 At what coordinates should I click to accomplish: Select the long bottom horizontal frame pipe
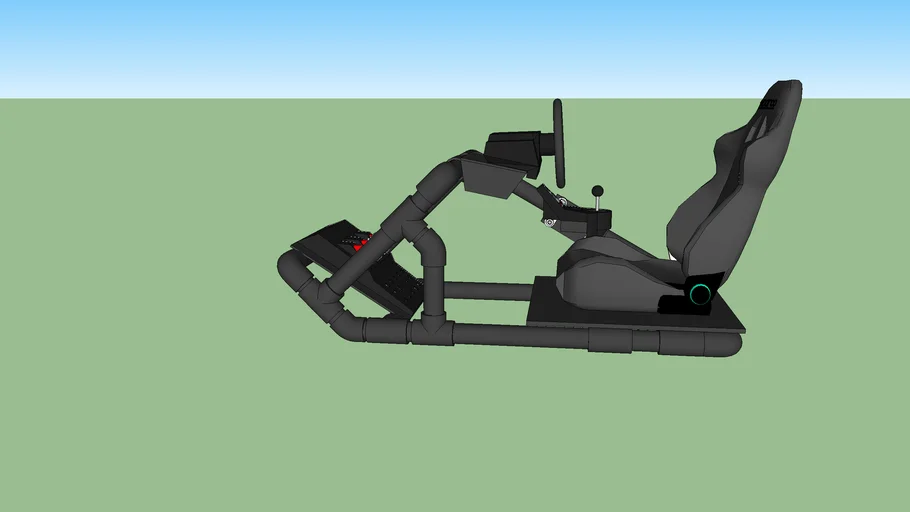(520, 335)
